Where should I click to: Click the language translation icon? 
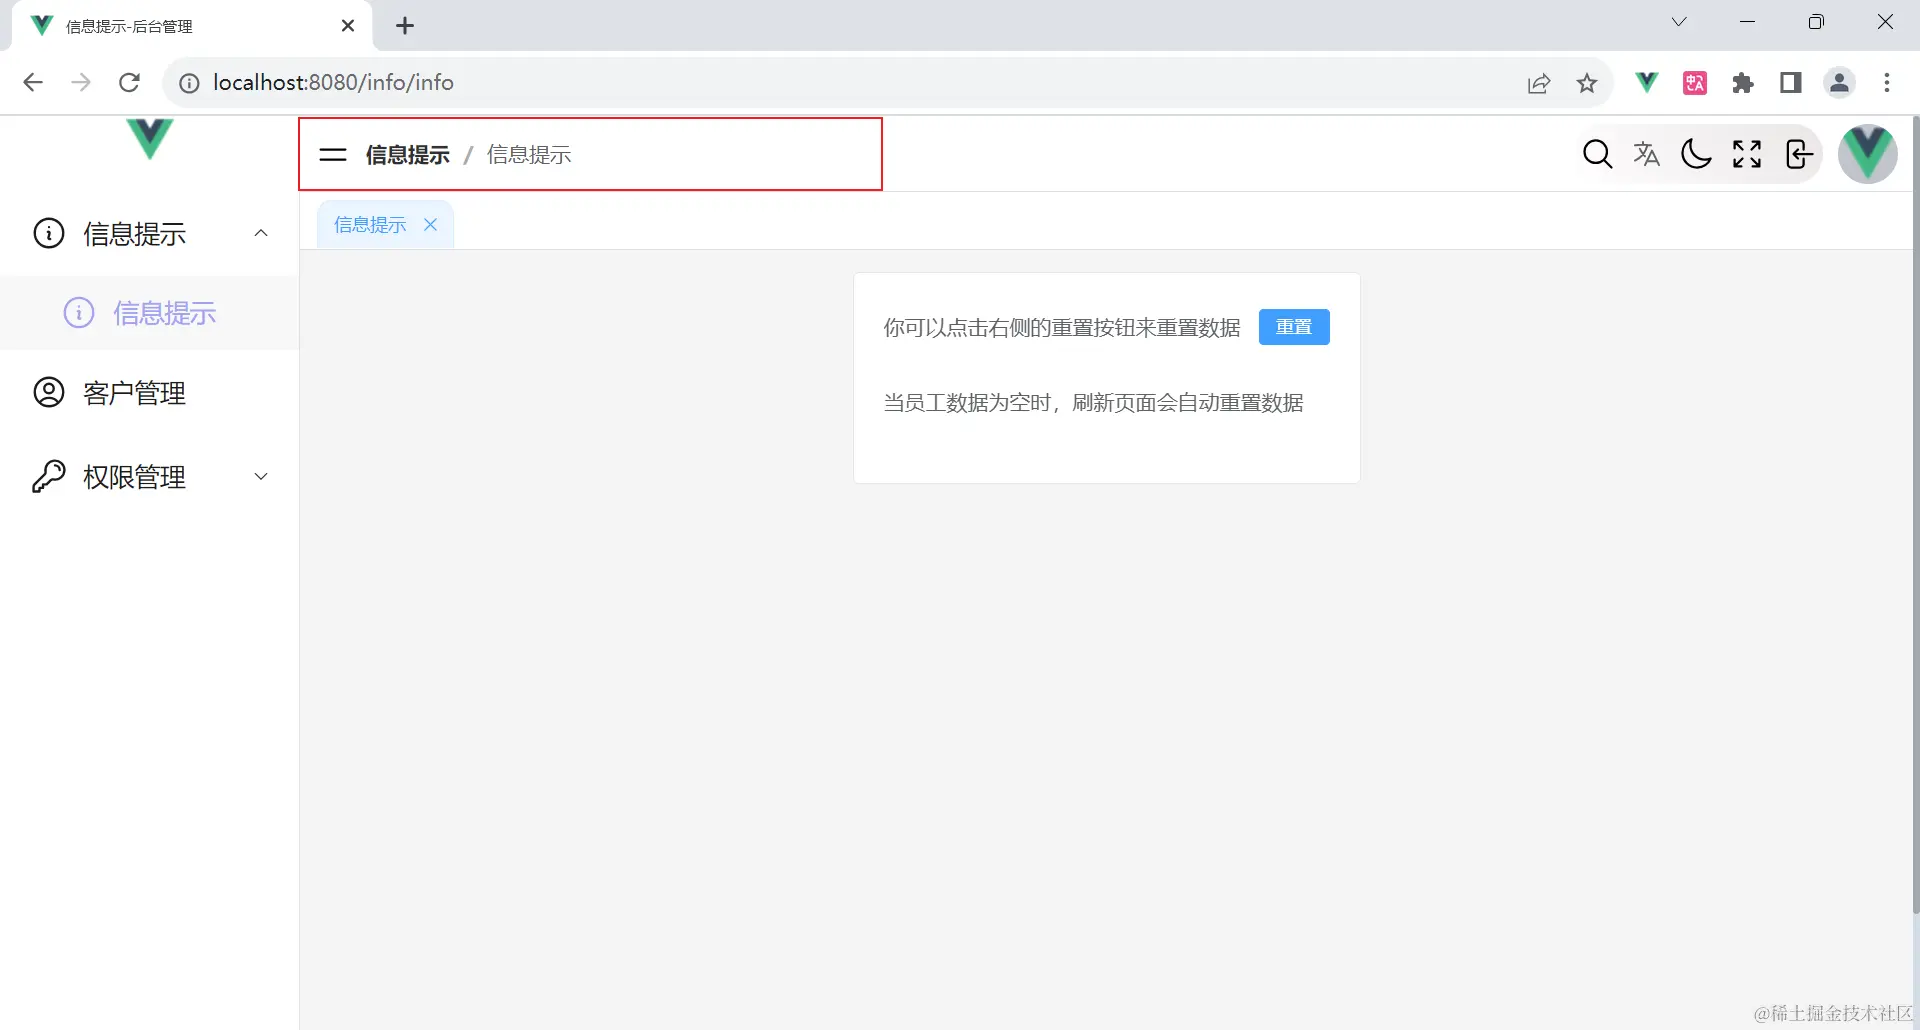point(1647,154)
